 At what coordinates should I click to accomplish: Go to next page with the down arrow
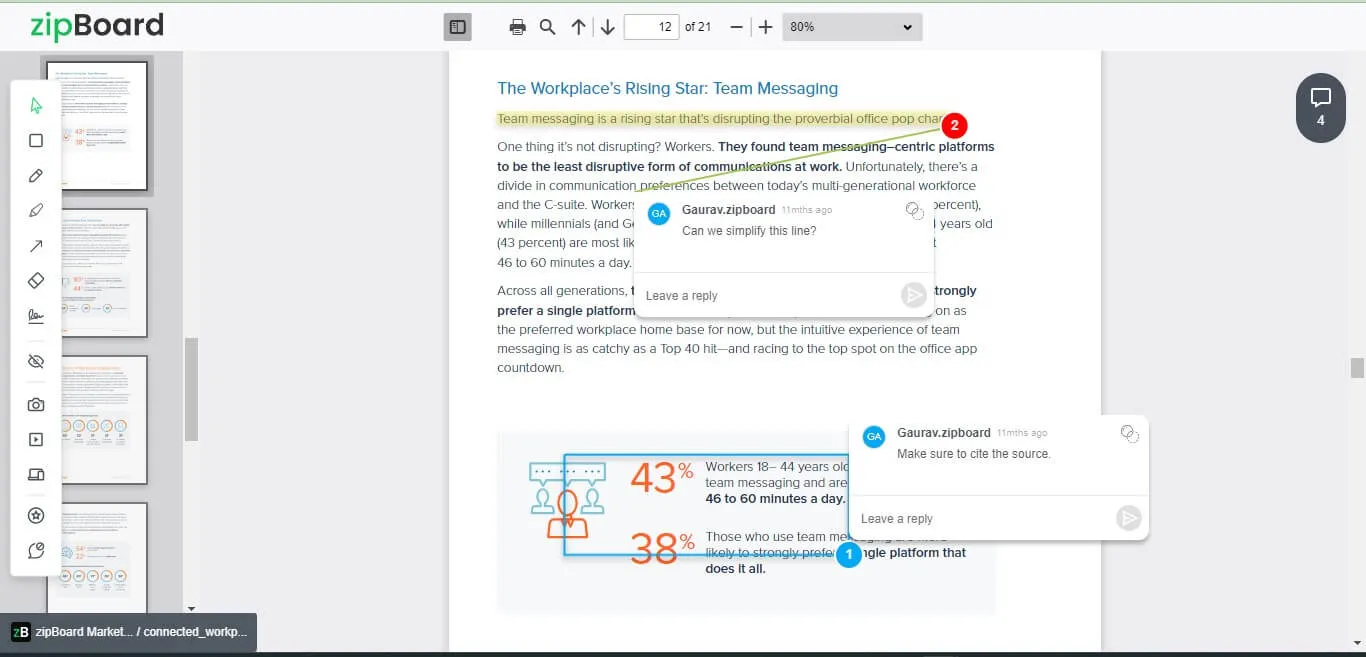pos(607,27)
